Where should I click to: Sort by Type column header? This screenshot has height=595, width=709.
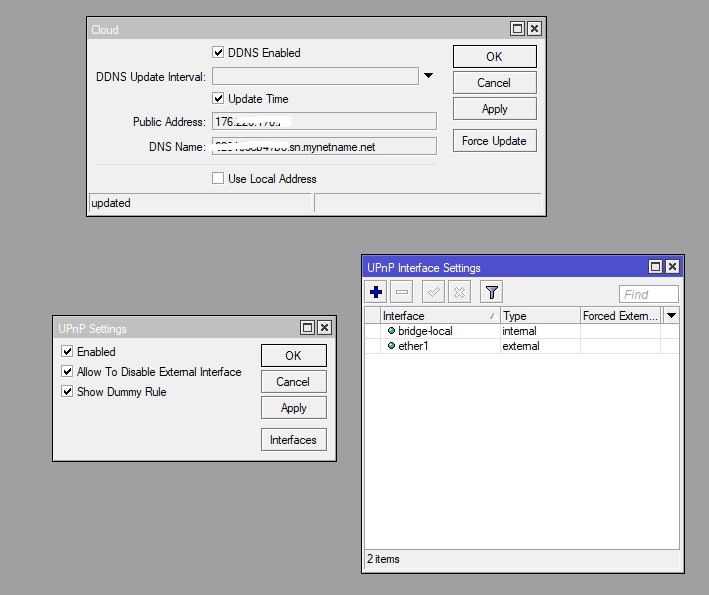pos(540,316)
